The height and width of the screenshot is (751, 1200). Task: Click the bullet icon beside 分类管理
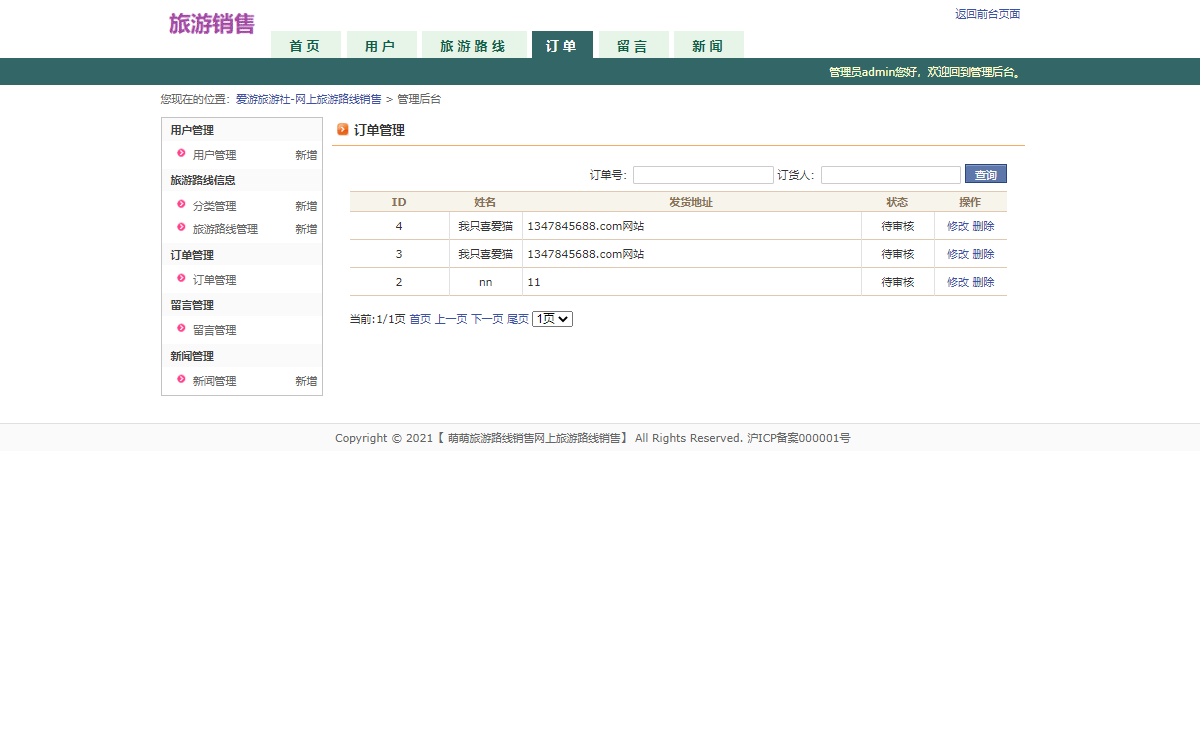[x=181, y=205]
